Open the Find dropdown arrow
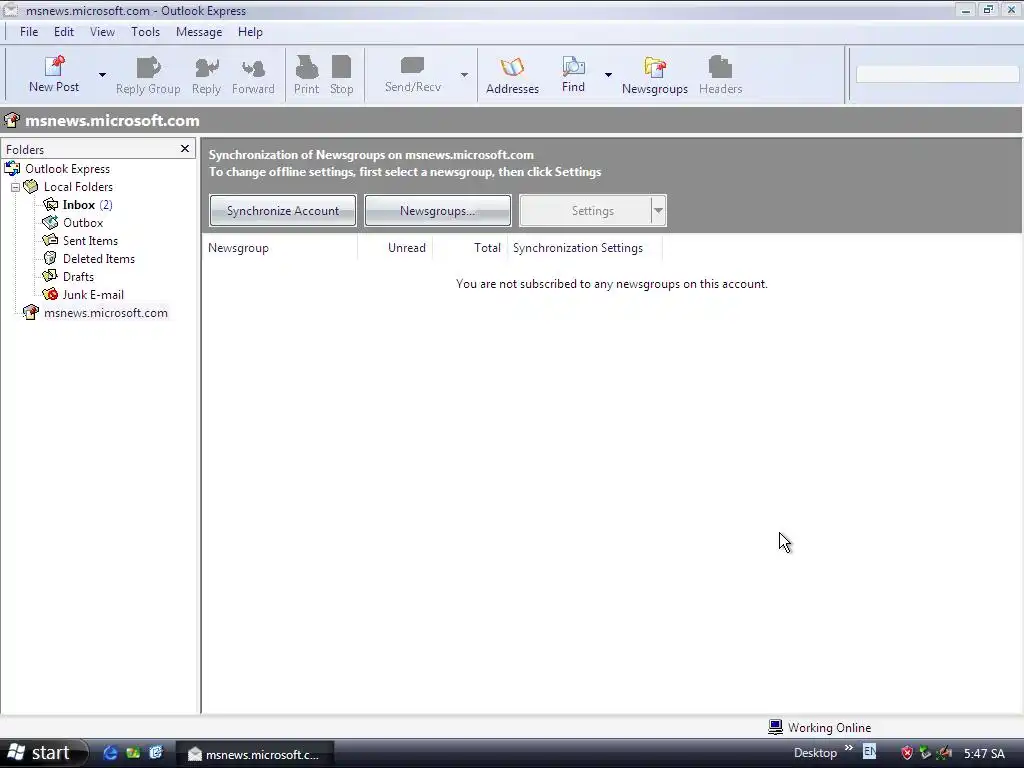 (608, 74)
